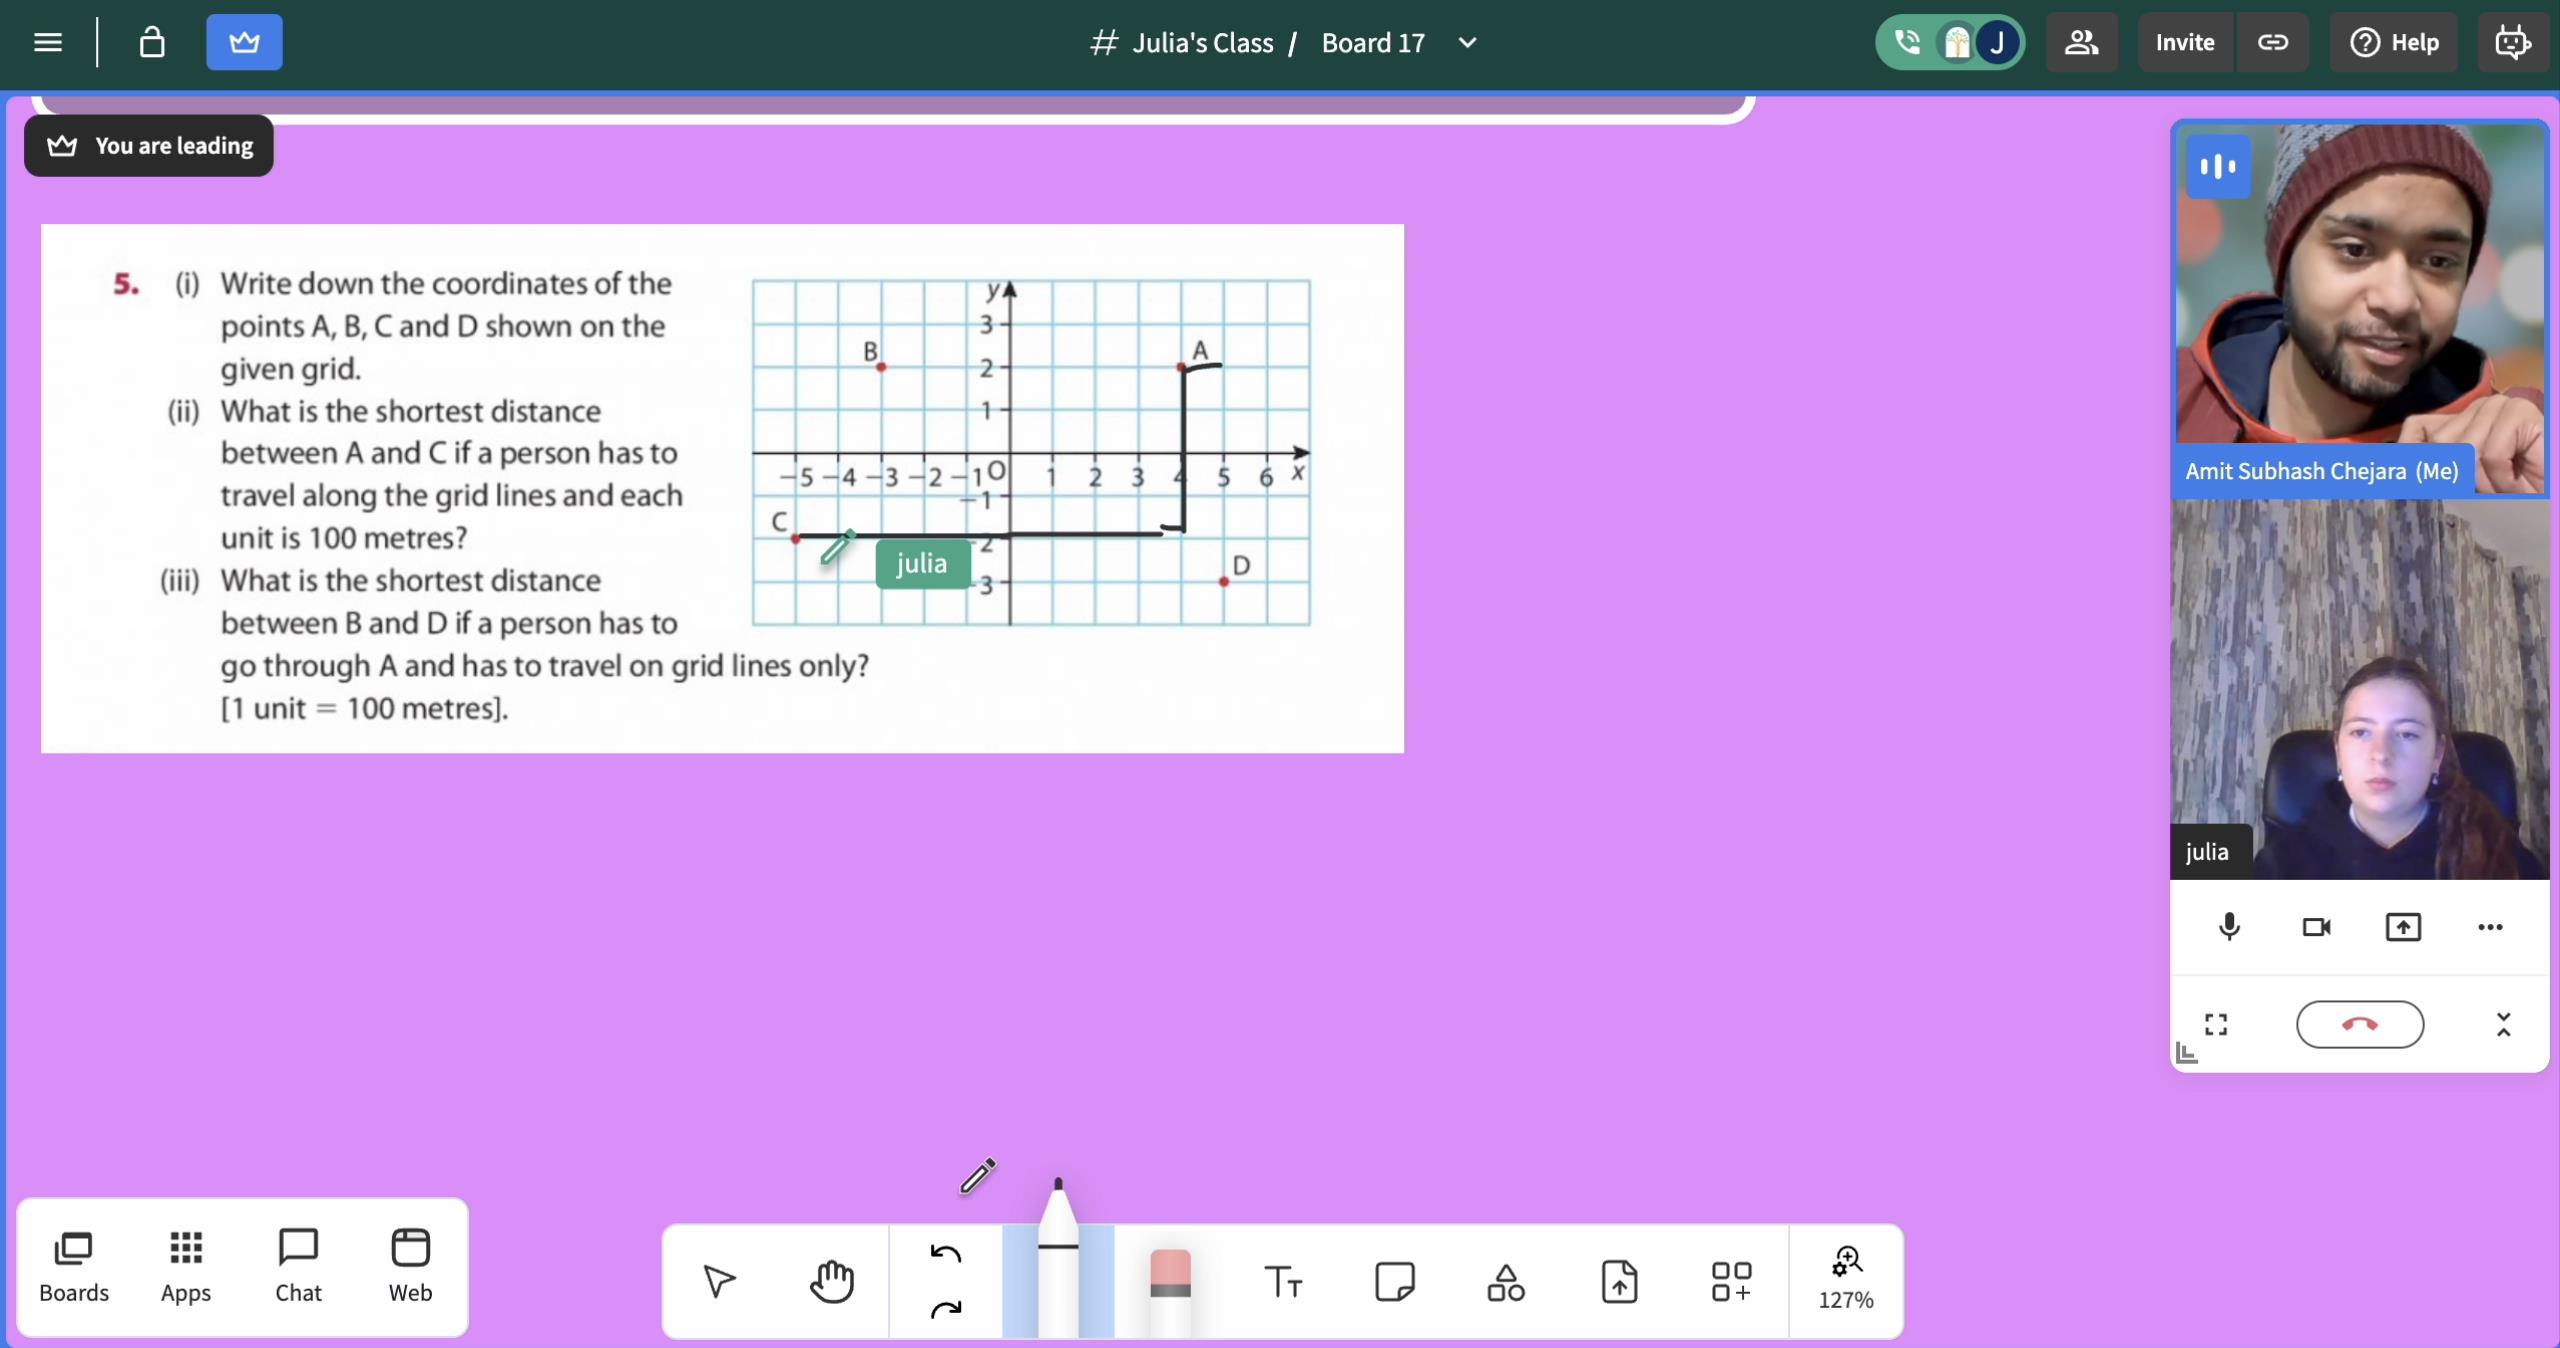2560x1348 pixels.
Task: Select the Text tool
Action: click(x=1283, y=1281)
